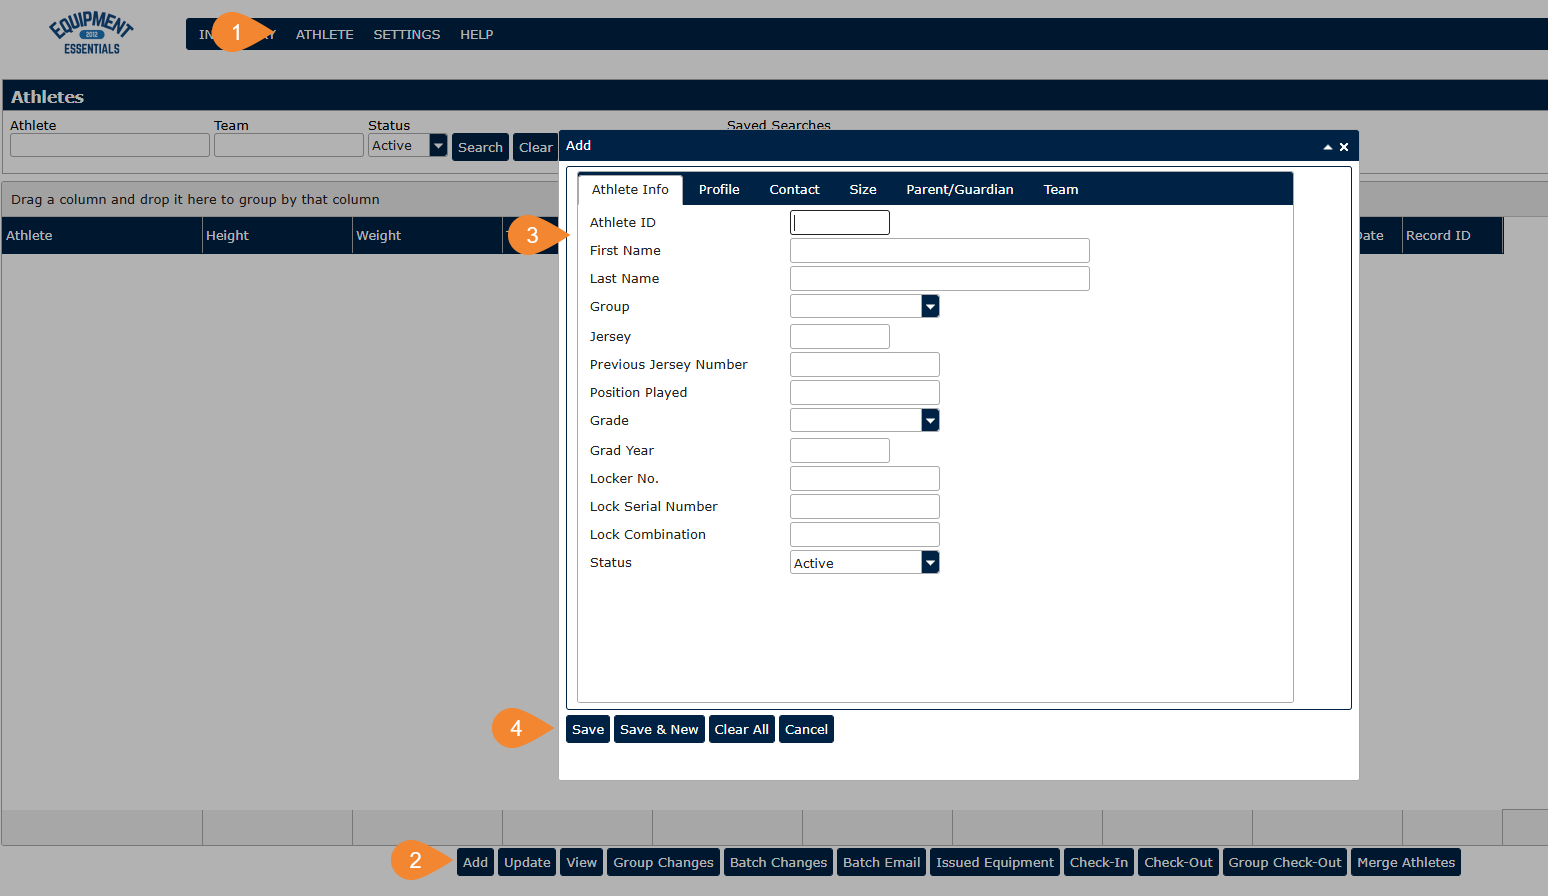Focus the Lock Serial Number field

point(865,506)
